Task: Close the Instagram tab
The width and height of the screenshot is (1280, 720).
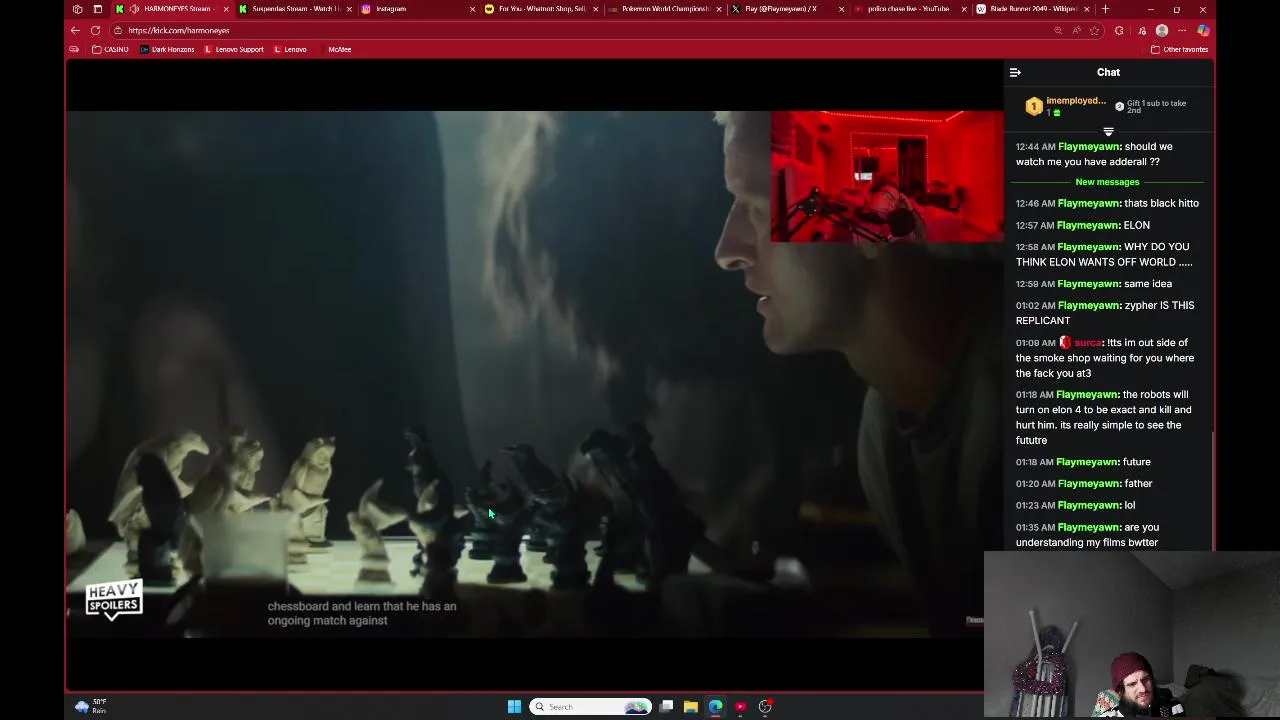Action: tap(472, 9)
